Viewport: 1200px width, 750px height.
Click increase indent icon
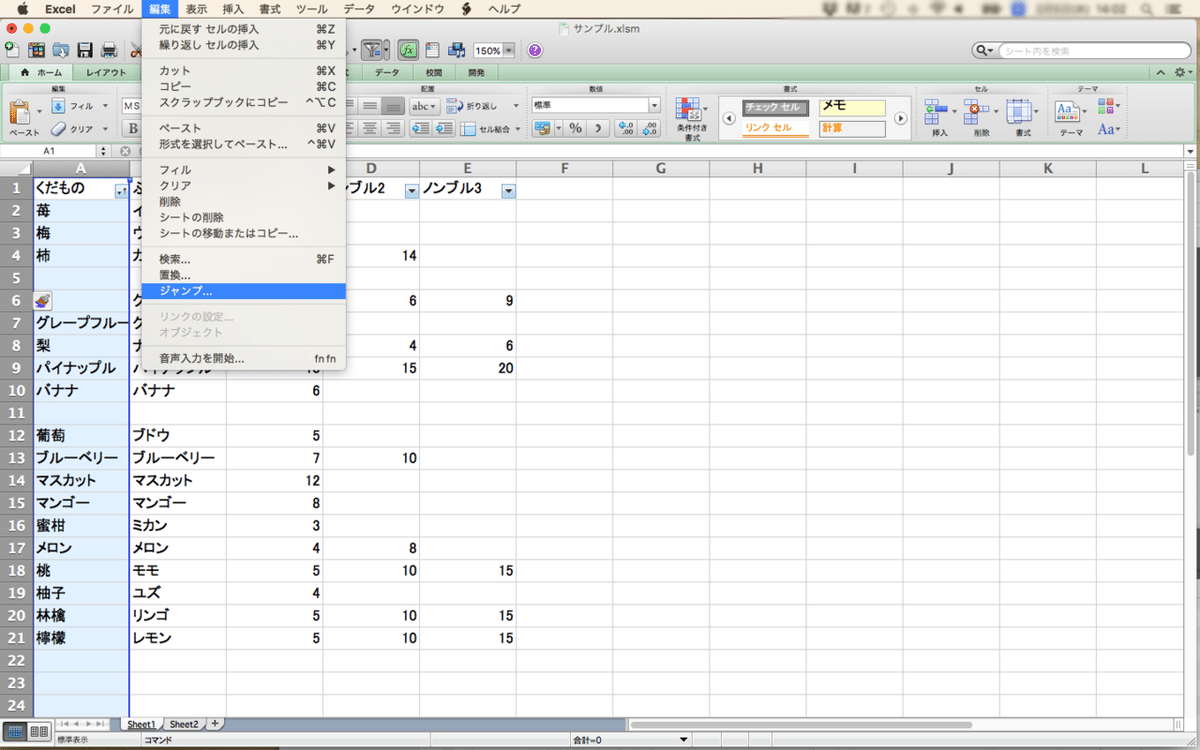click(443, 128)
